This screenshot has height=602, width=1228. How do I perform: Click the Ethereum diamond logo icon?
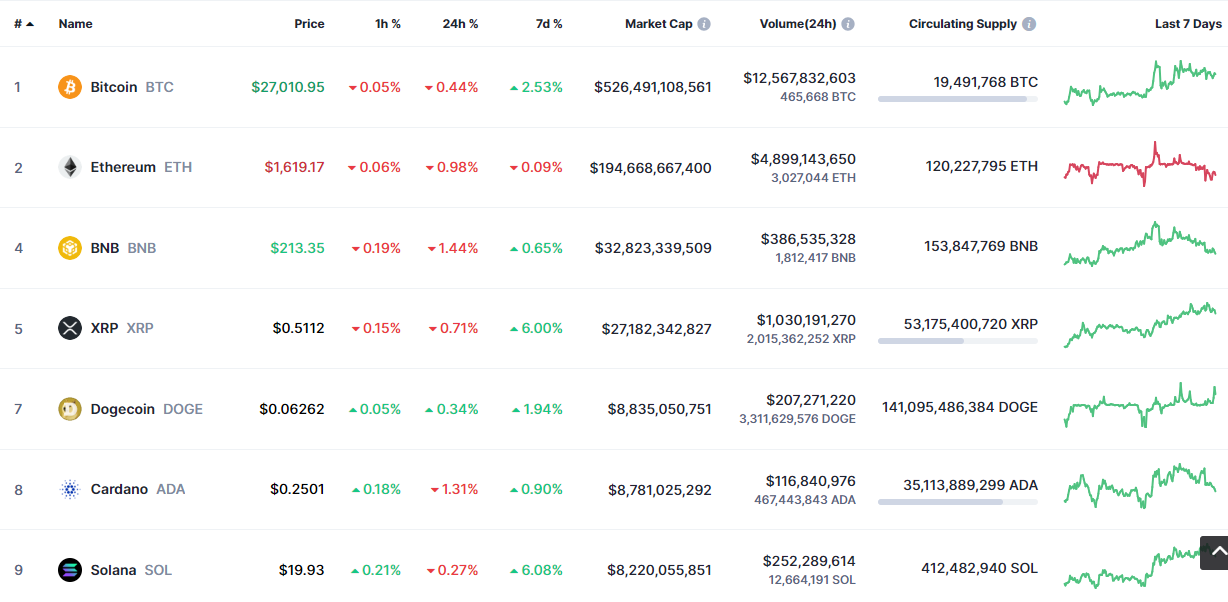pos(70,167)
